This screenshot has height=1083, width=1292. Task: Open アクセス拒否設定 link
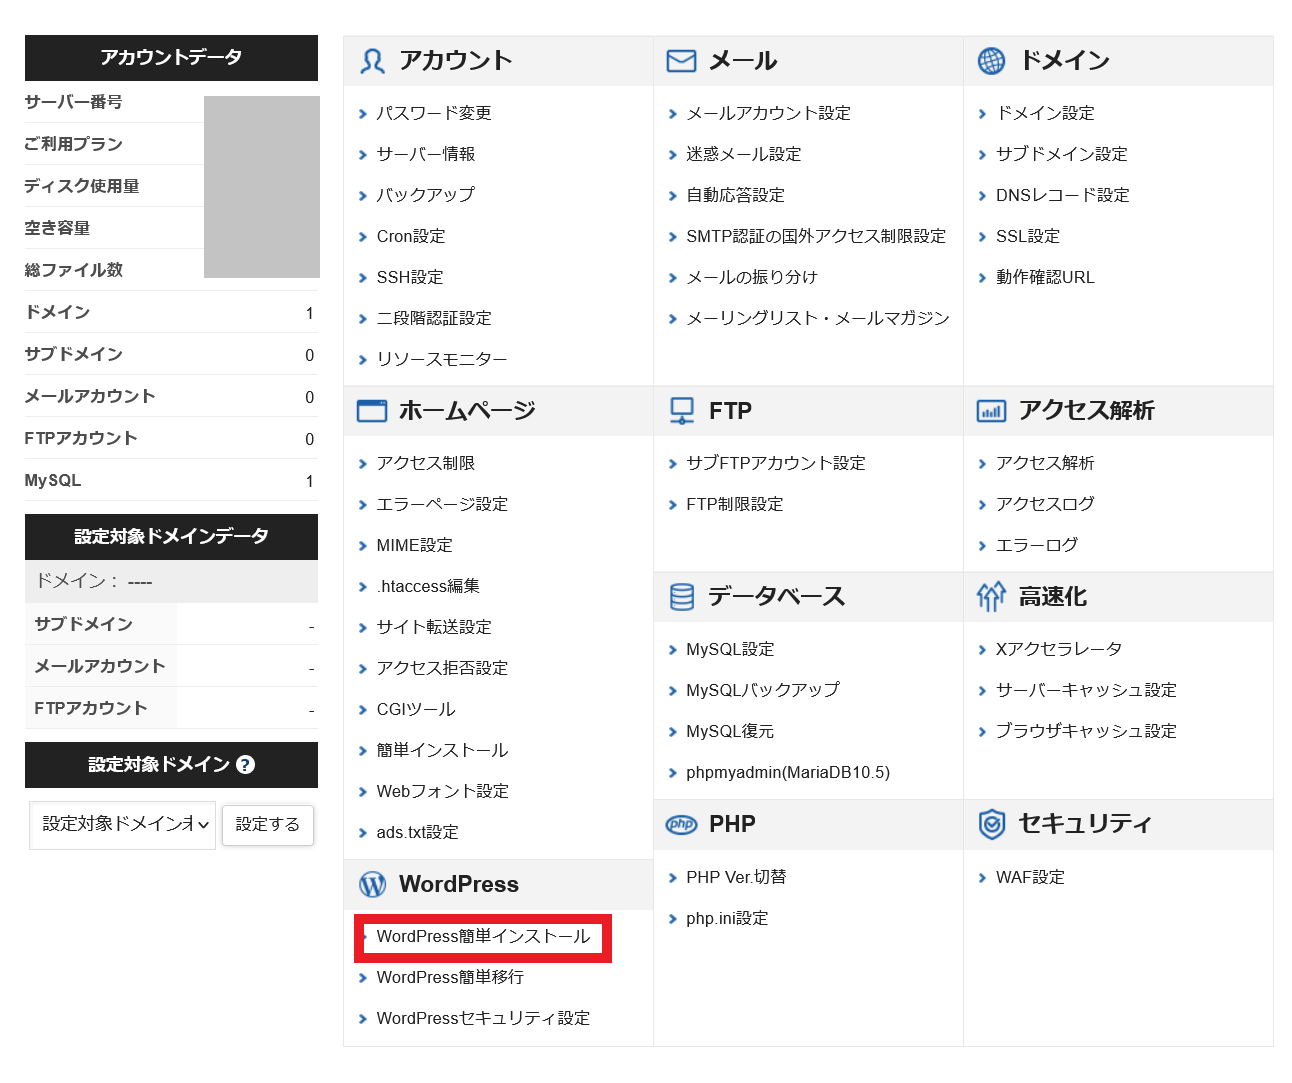[x=442, y=668]
